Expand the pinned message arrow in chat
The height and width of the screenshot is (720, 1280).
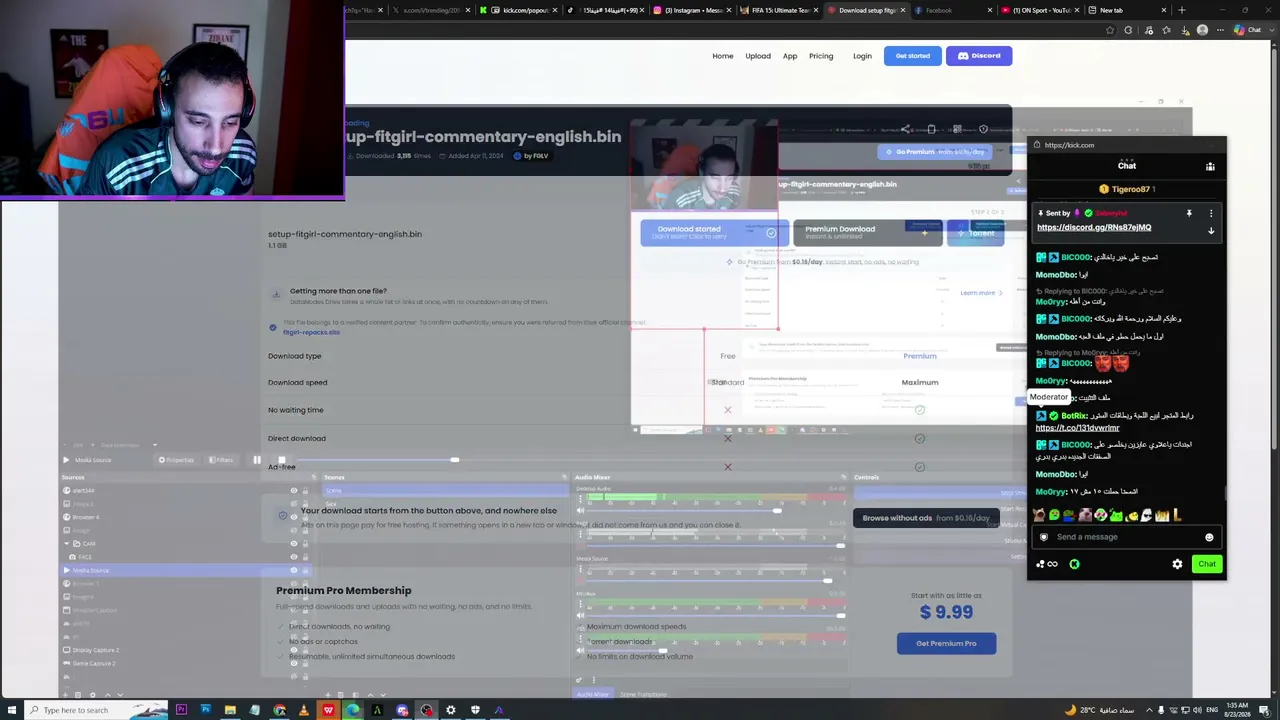[1211, 231]
